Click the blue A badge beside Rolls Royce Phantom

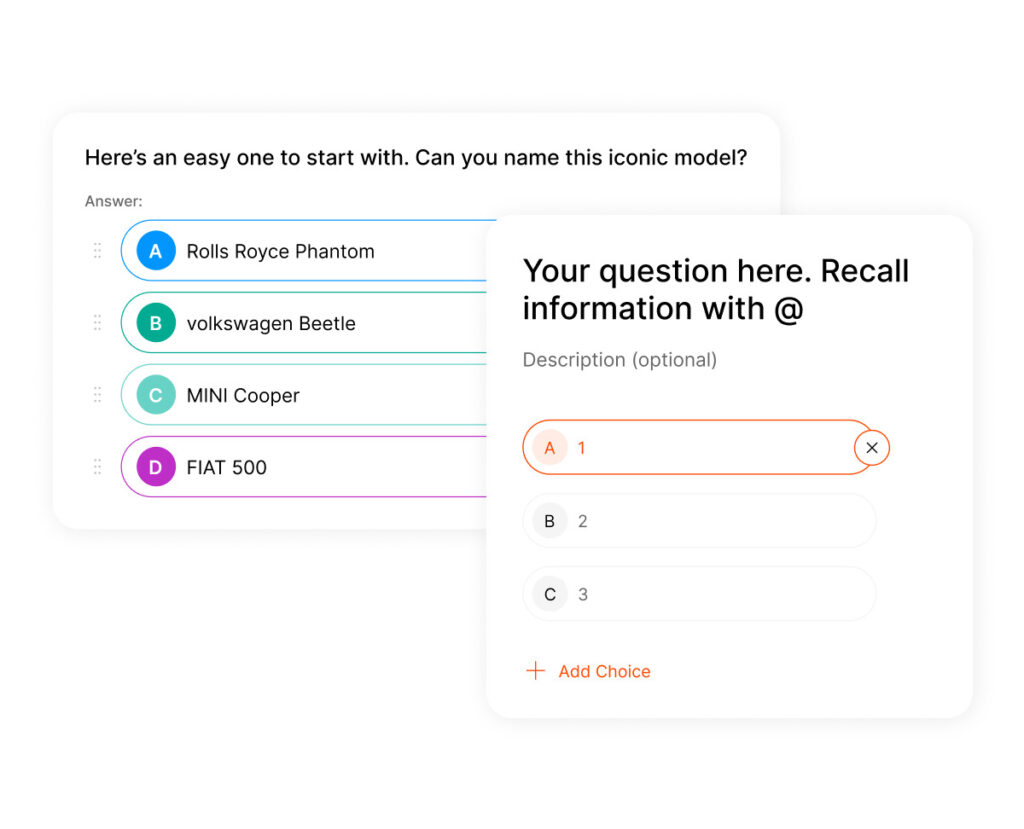[154, 251]
